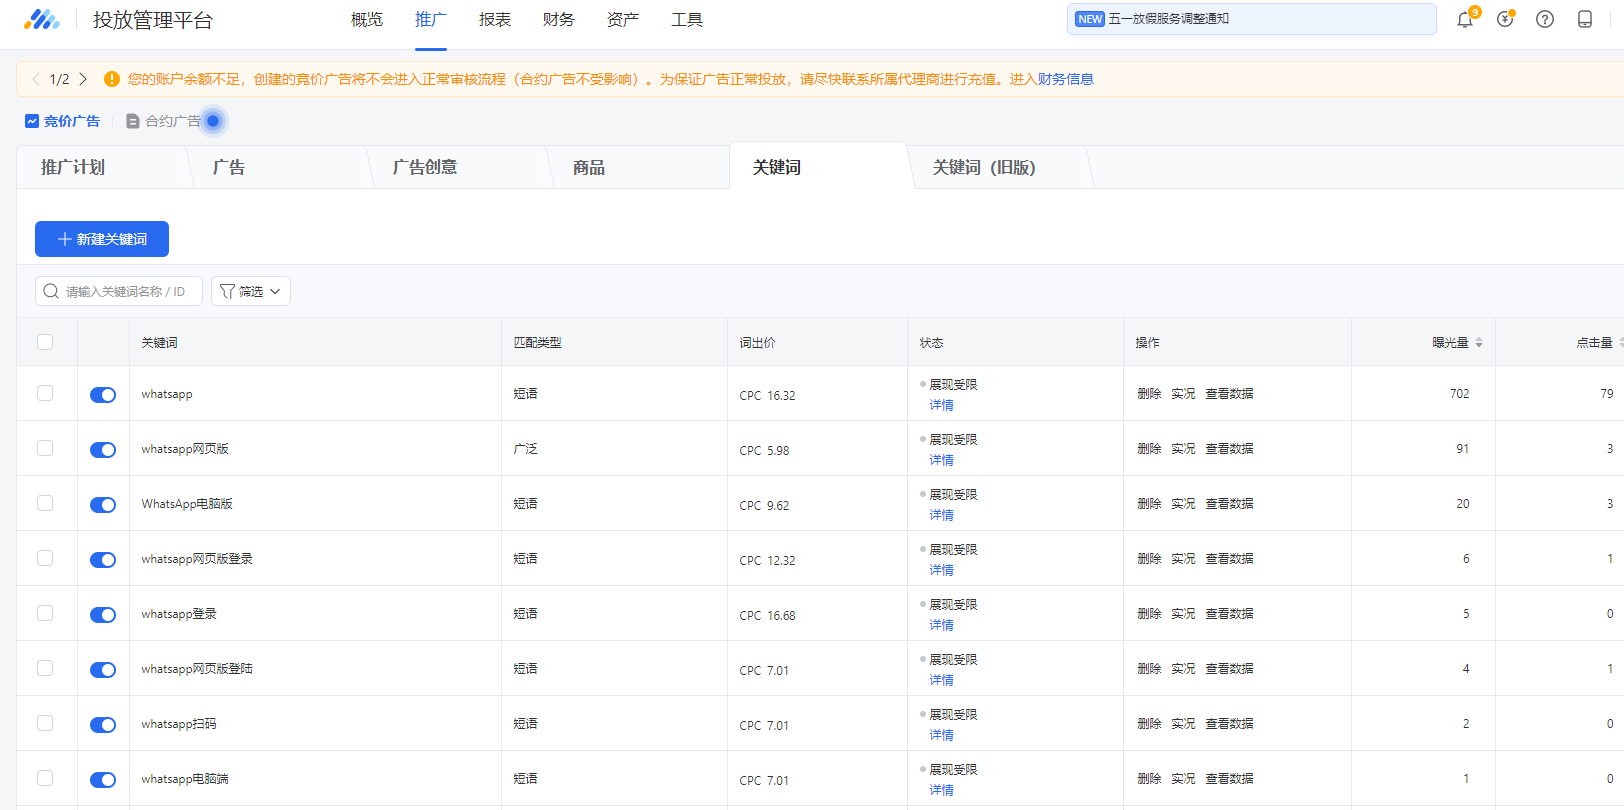Open the 财务 menu
This screenshot has width=1624, height=810.
(x=559, y=19)
